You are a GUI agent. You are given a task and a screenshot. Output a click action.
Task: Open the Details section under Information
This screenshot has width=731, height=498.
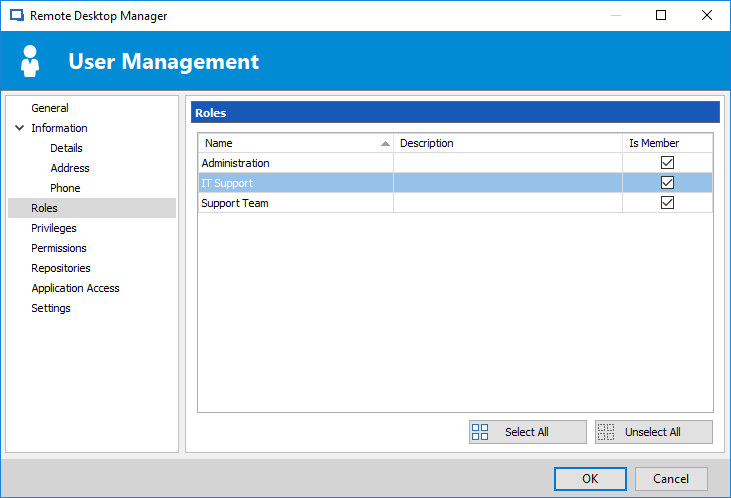point(66,148)
